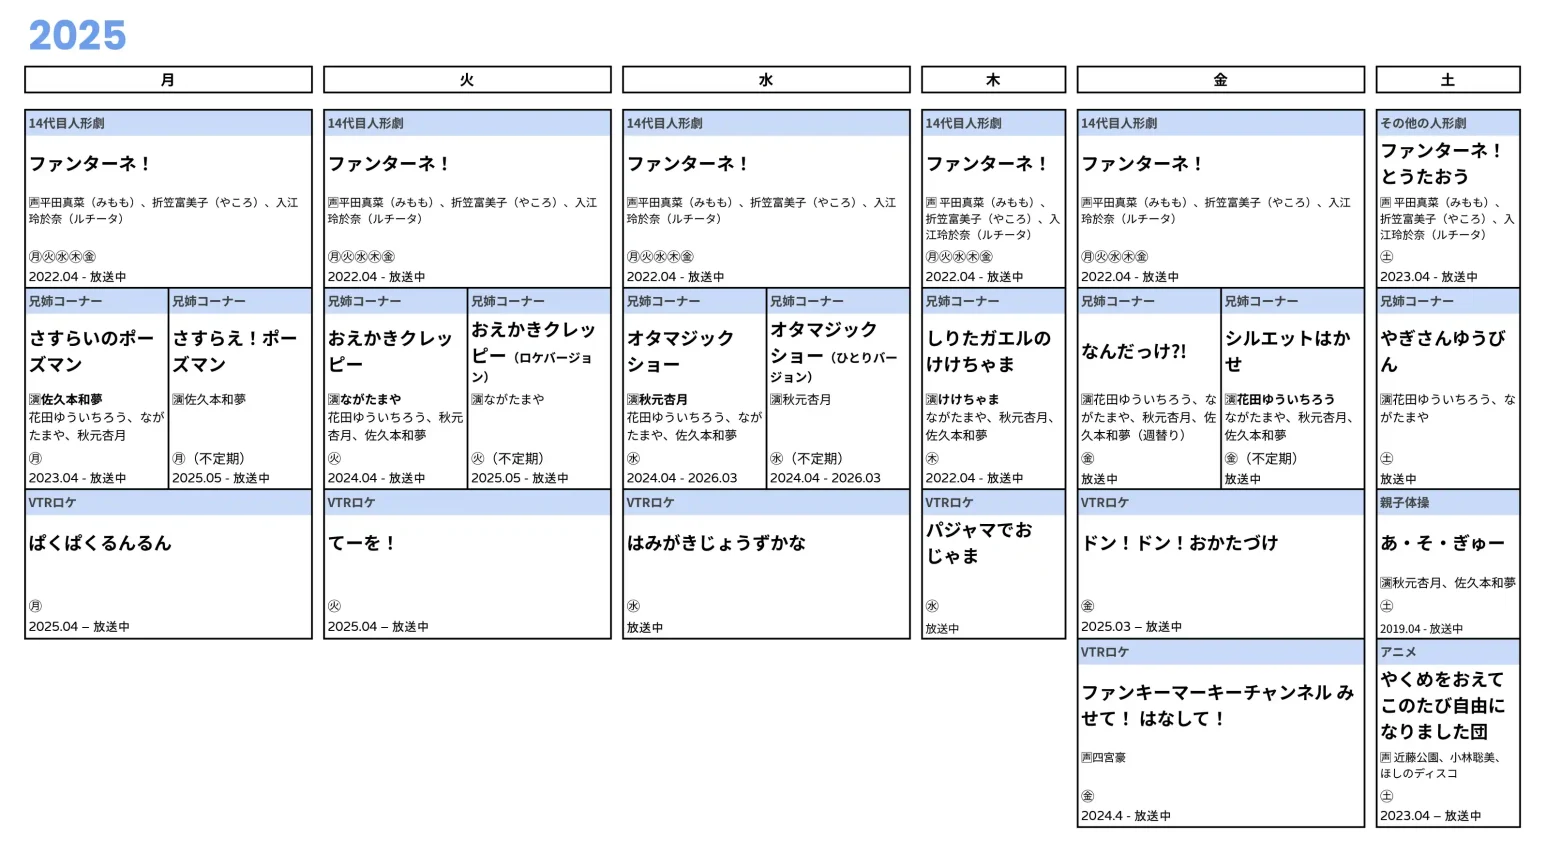Open the はみがきじょうずかな title
The image size is (1546, 853).
pos(716,543)
